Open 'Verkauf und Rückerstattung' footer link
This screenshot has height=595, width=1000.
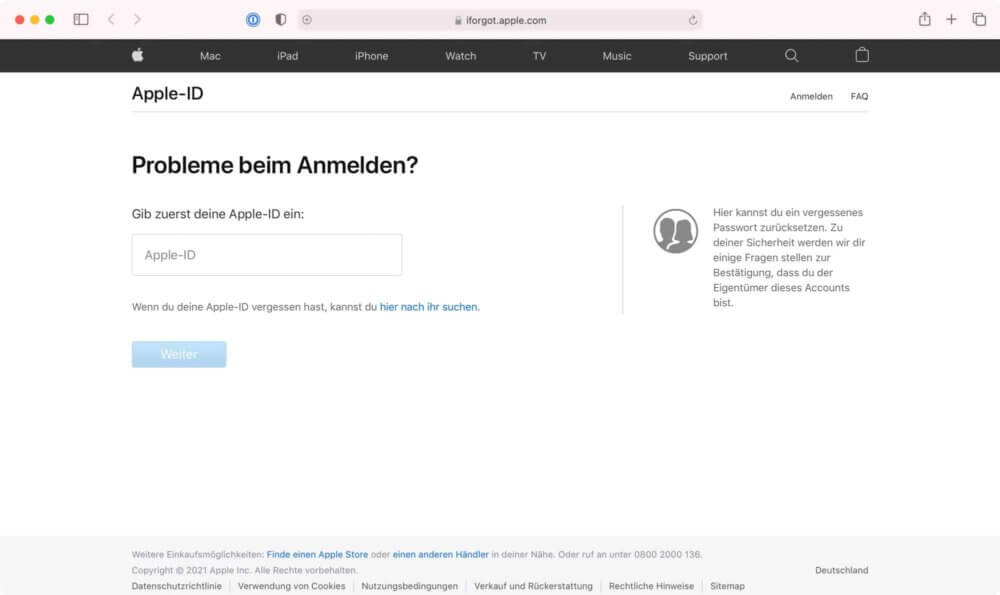click(x=533, y=586)
